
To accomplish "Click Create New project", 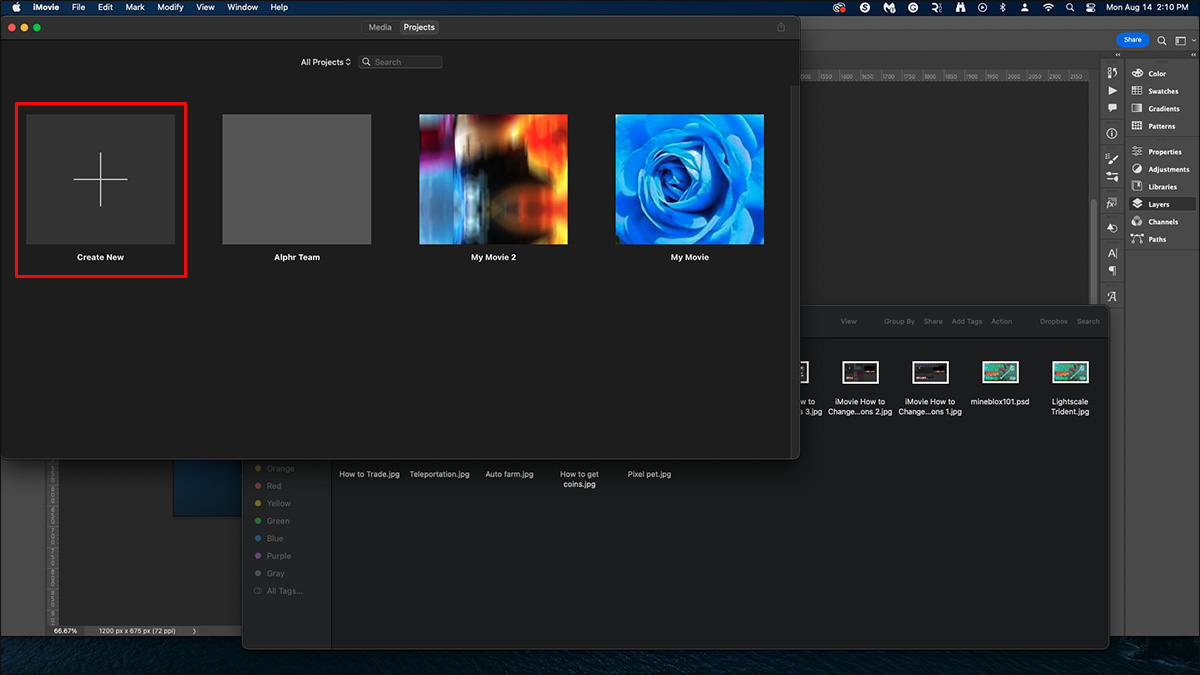I will click(x=100, y=180).
